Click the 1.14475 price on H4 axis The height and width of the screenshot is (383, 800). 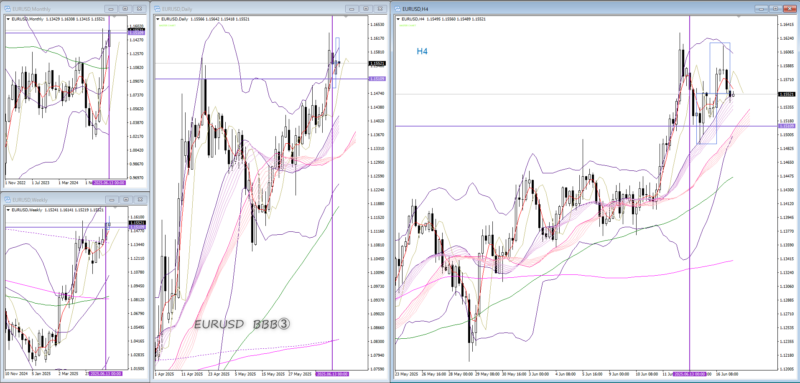pos(787,176)
